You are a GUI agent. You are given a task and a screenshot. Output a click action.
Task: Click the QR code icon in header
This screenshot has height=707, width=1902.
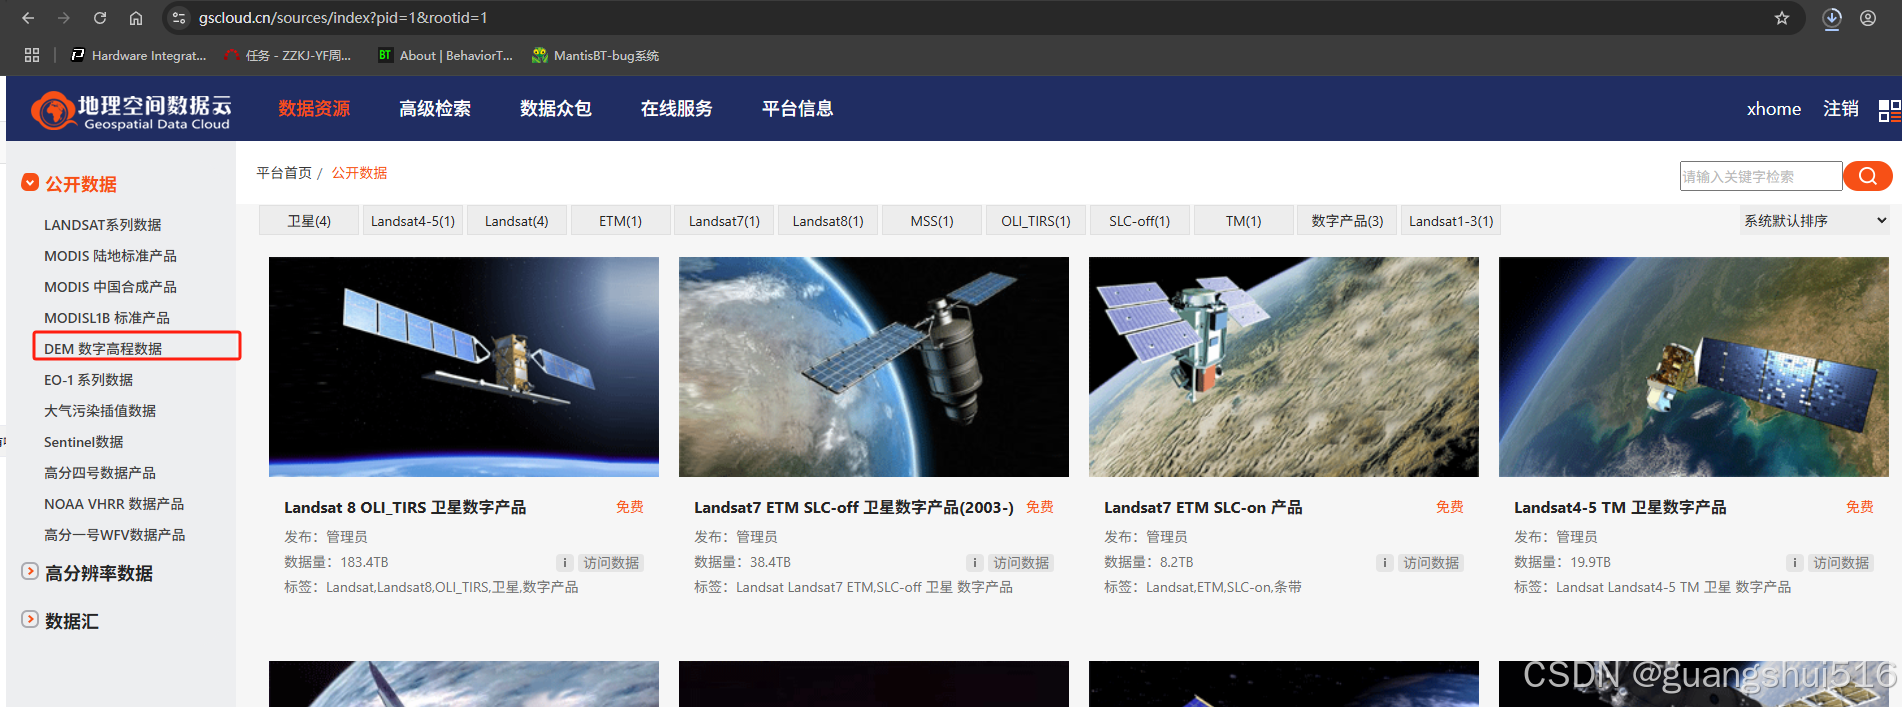click(x=1890, y=110)
